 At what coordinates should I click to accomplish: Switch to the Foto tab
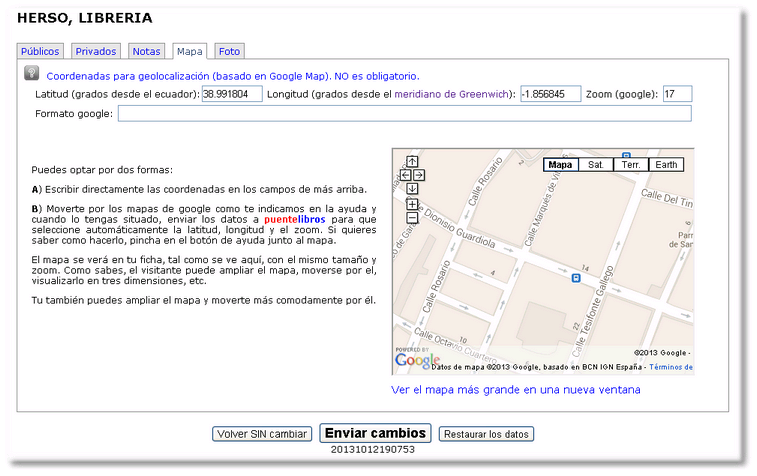click(229, 51)
